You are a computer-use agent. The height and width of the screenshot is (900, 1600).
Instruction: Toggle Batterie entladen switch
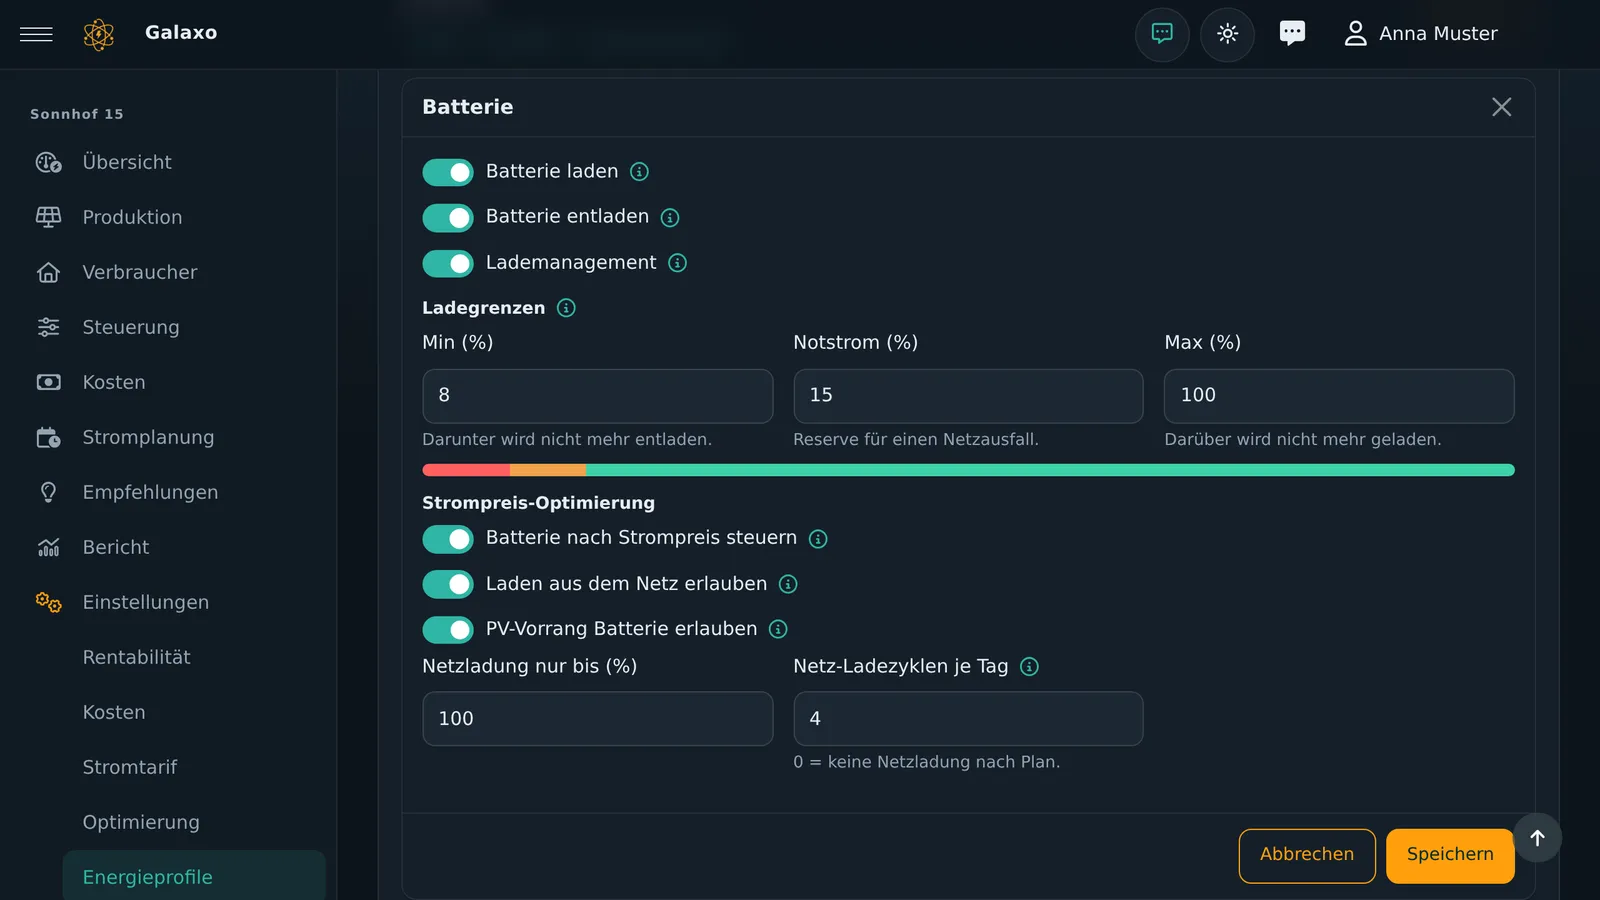[448, 217]
